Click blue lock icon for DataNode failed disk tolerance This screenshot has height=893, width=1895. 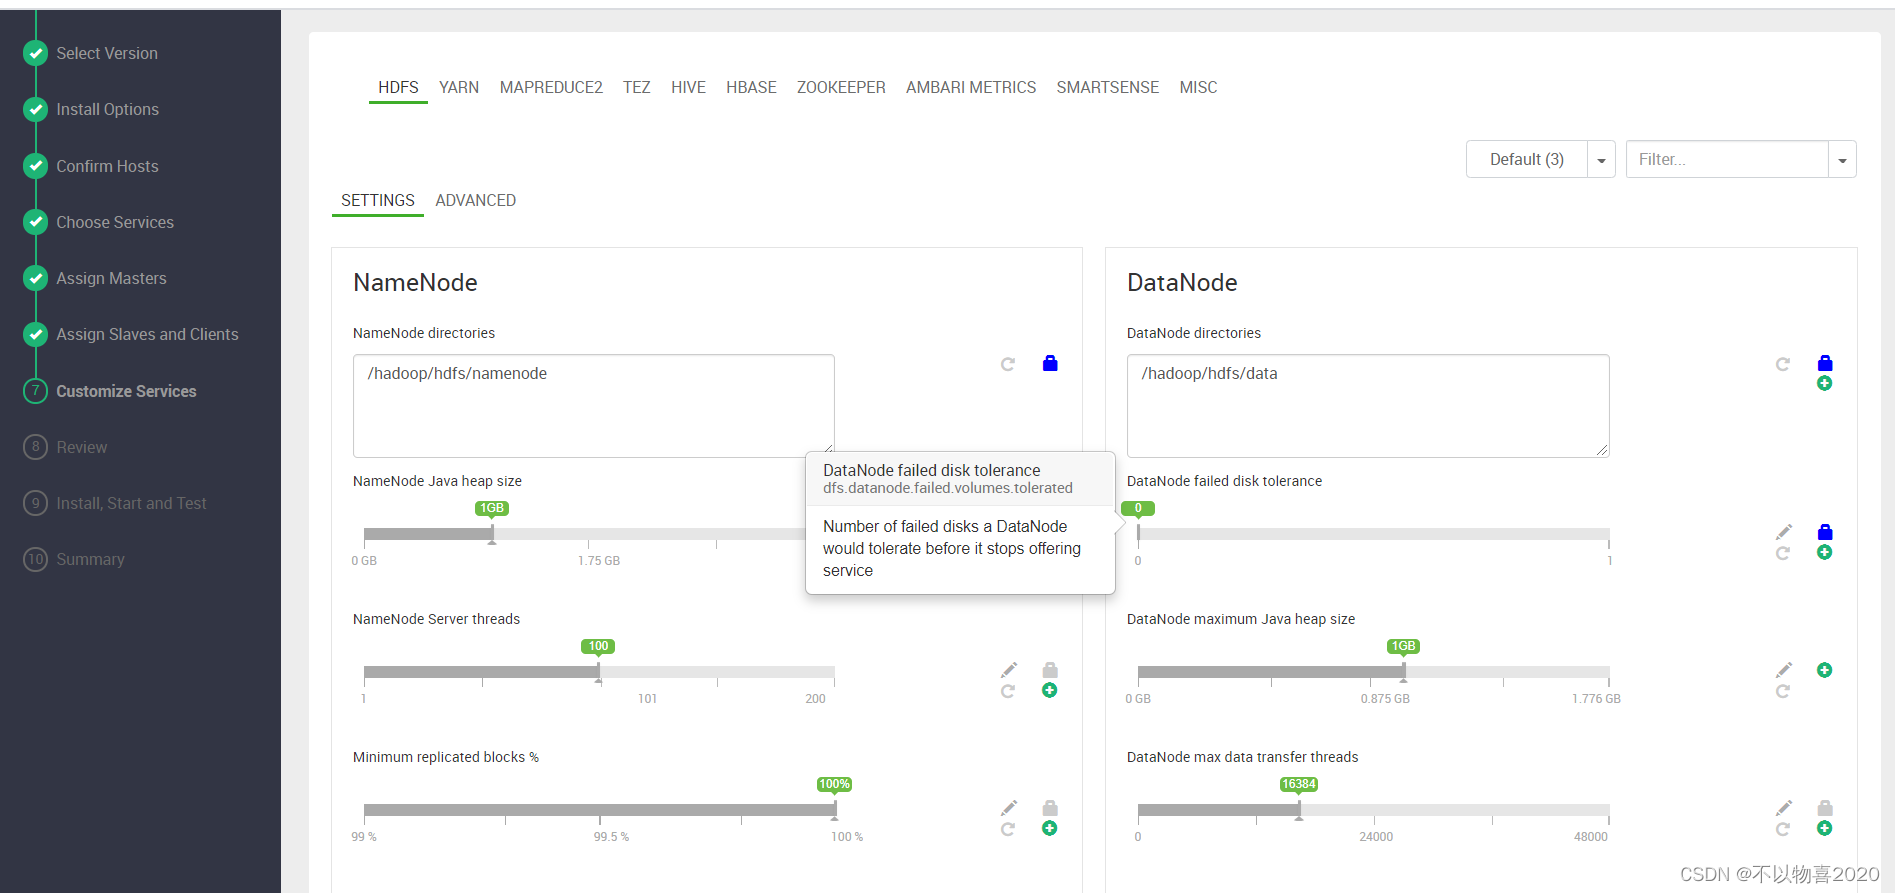tap(1825, 531)
